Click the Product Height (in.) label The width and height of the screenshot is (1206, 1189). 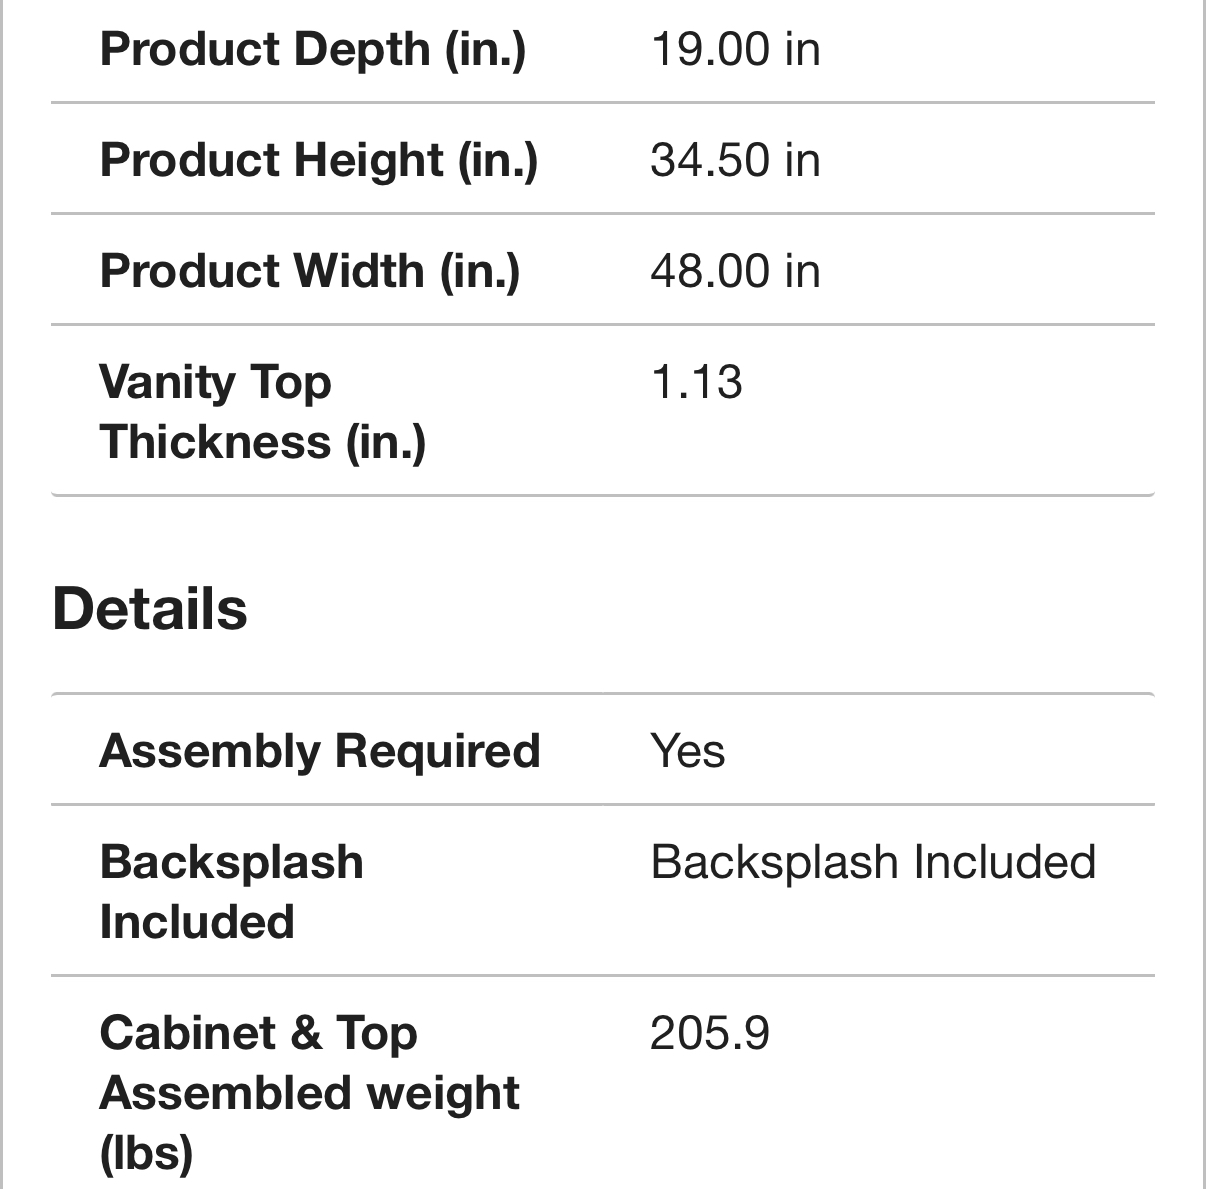point(319,161)
